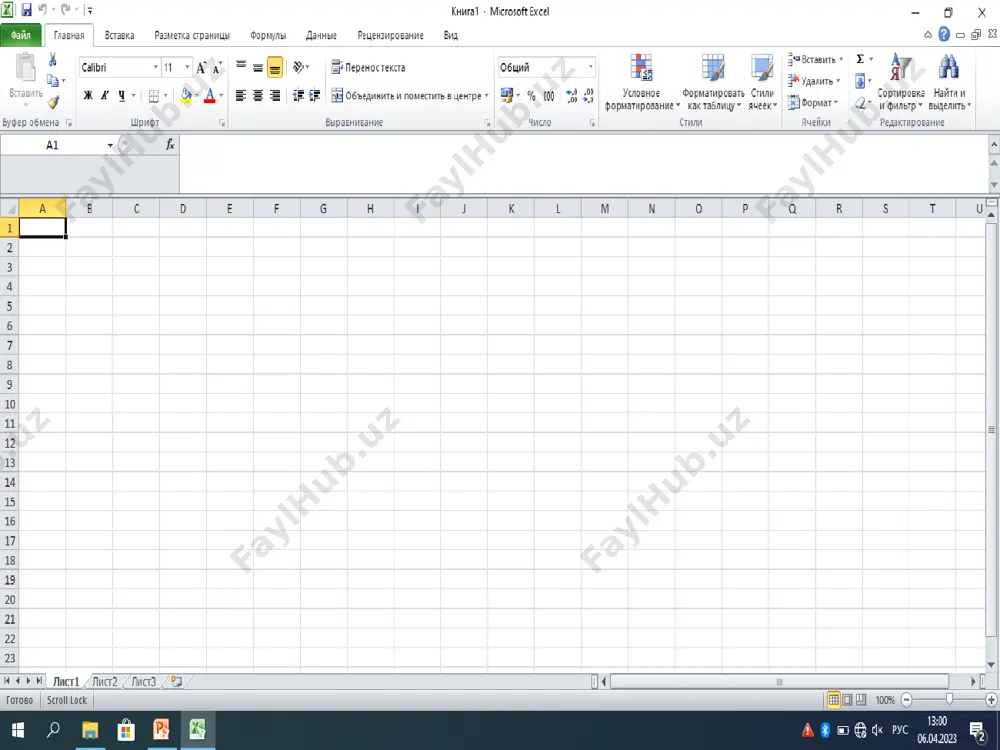Screen dimensions: 1000x750
Task: Open the Формат cells dropdown
Action: pyautogui.click(x=812, y=103)
